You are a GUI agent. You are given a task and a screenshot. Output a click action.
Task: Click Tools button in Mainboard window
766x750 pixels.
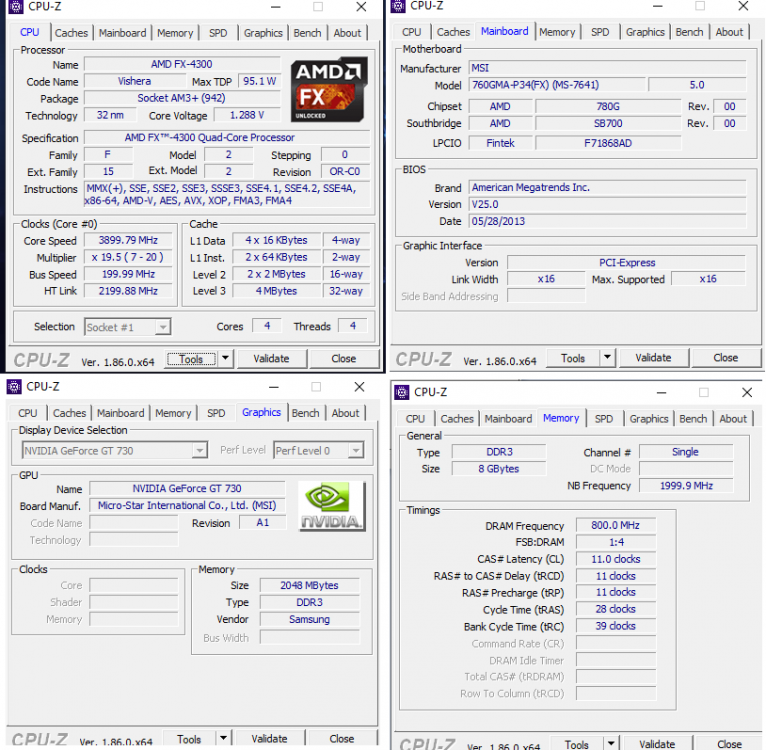coord(573,358)
